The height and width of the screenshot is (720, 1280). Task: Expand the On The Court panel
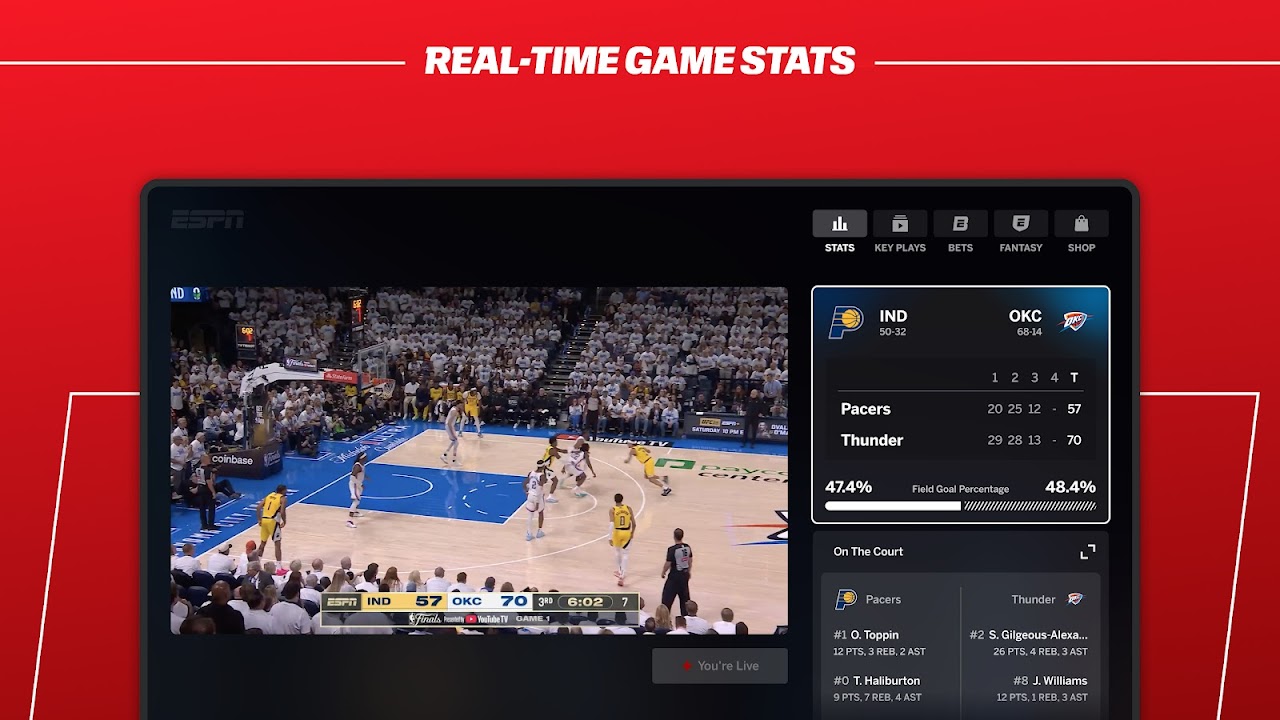click(x=1087, y=552)
